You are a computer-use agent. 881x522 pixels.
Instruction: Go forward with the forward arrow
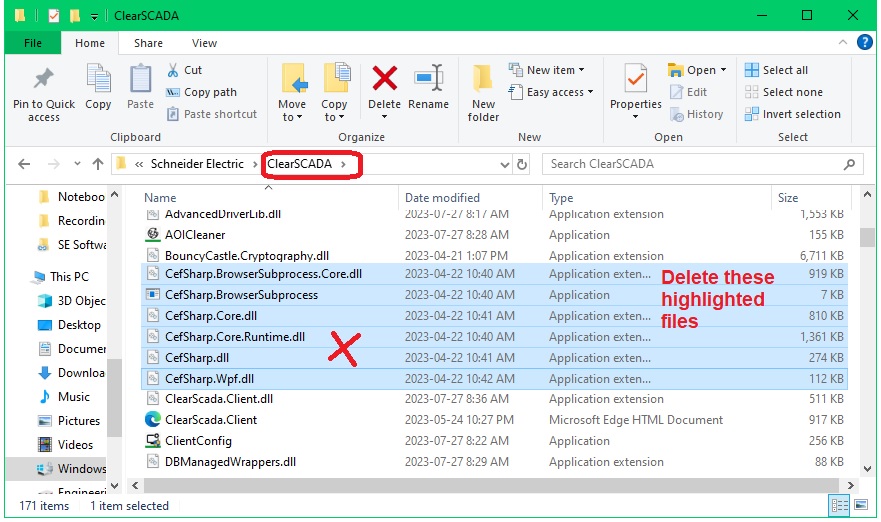(x=54, y=164)
